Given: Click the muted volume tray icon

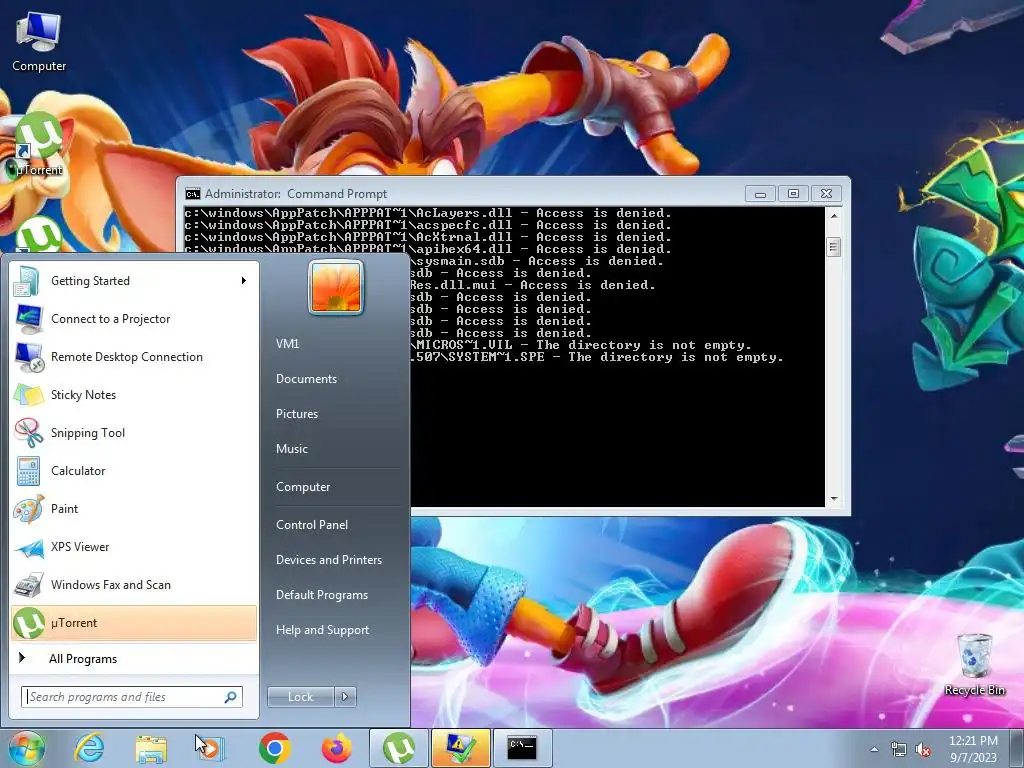Looking at the screenshot, I should point(923,750).
